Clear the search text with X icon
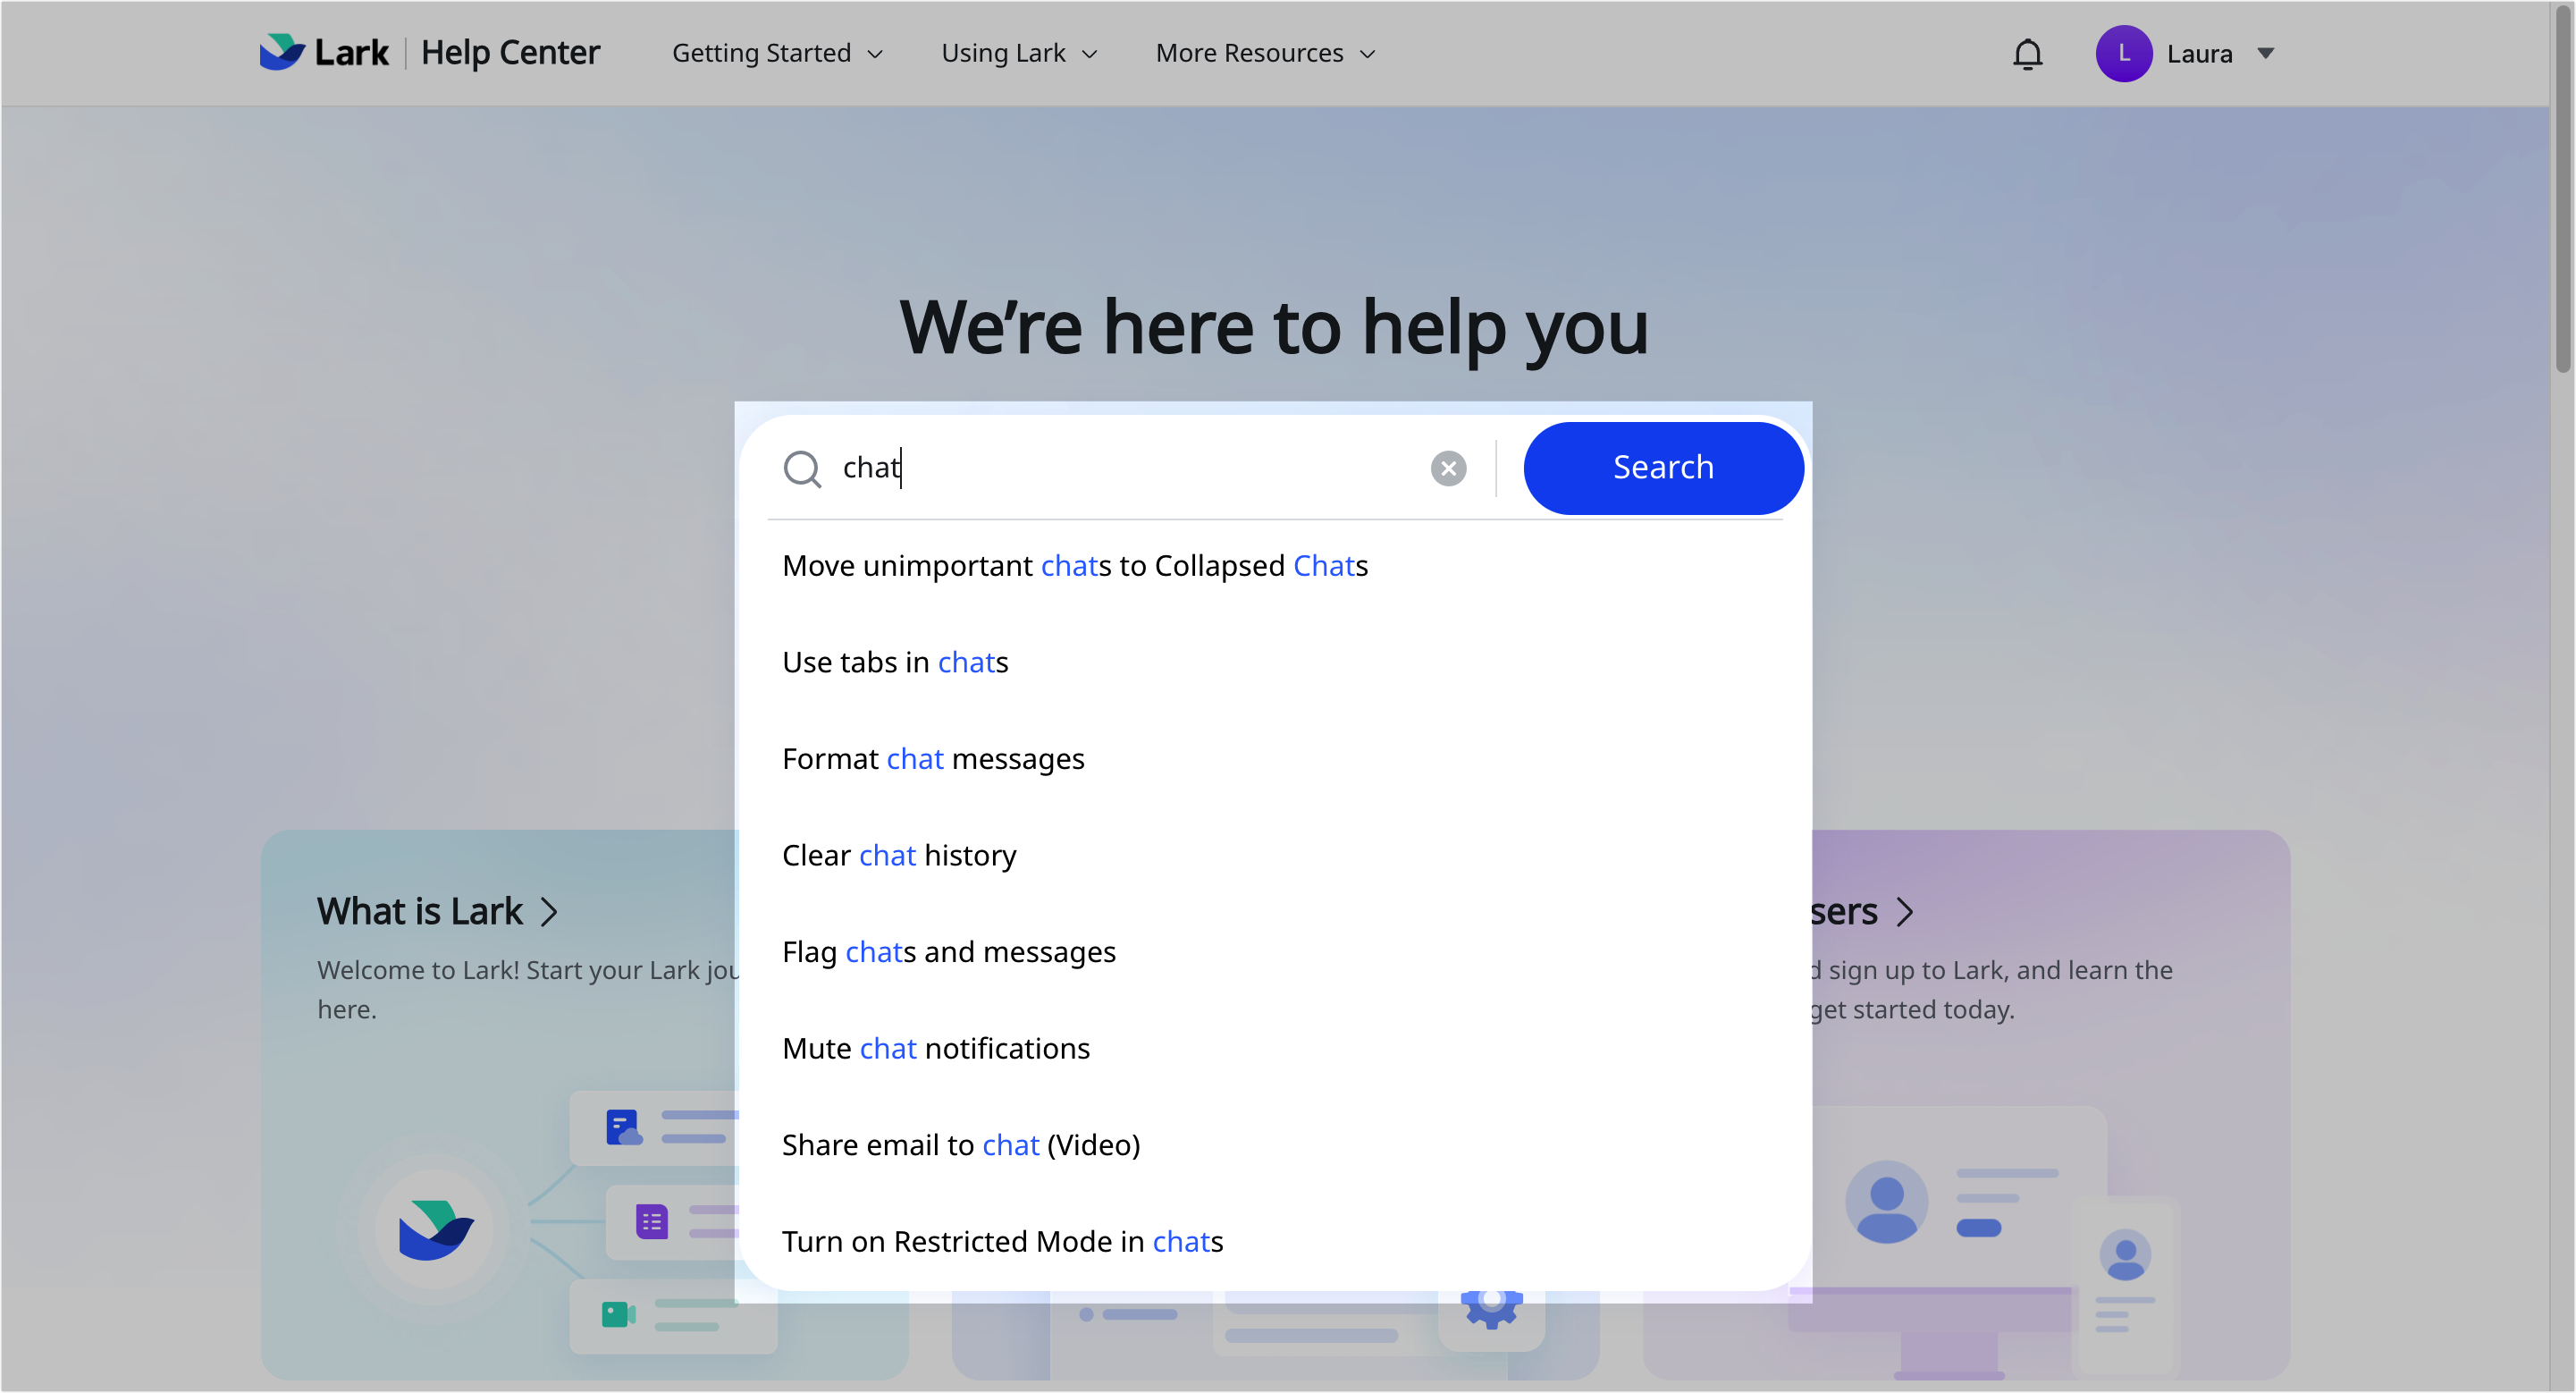Viewport: 2576px width, 1393px height. 1448,468
